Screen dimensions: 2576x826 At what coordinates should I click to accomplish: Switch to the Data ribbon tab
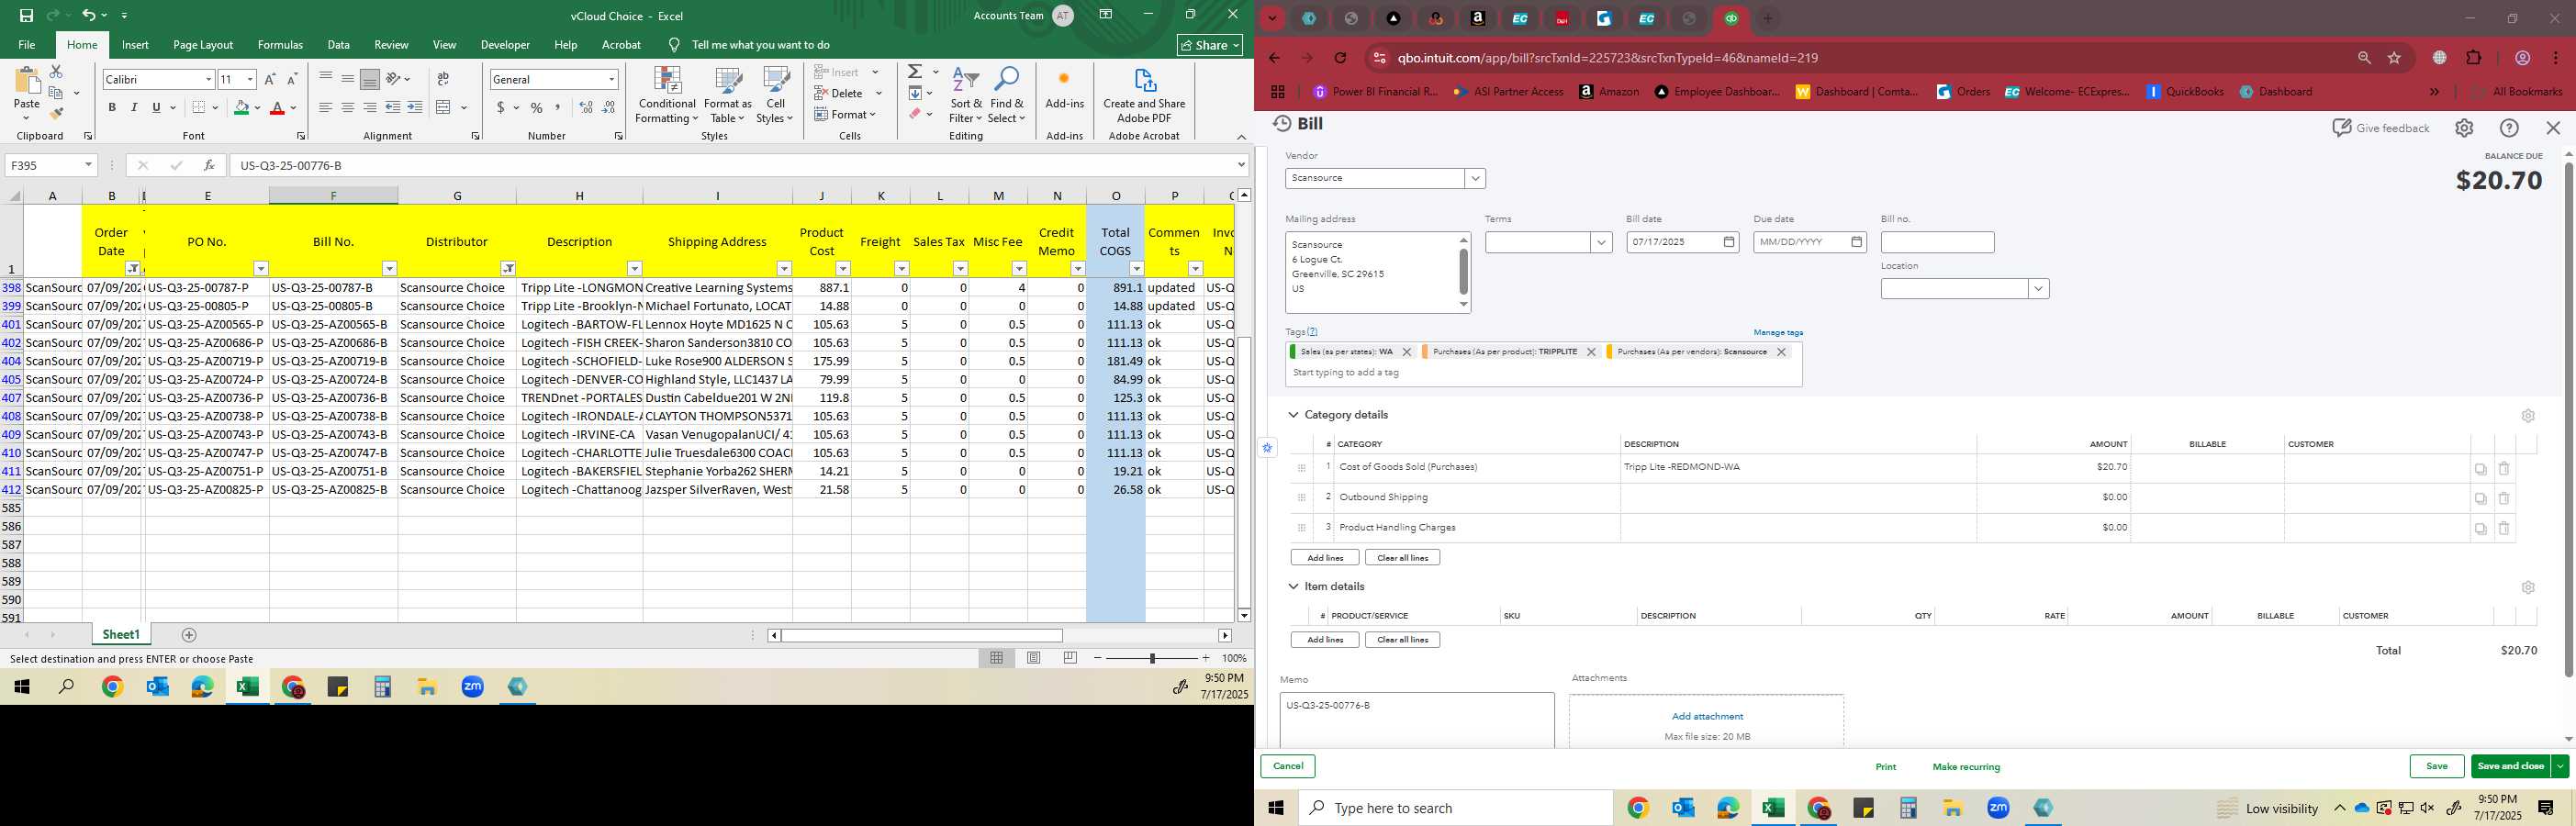pos(339,45)
